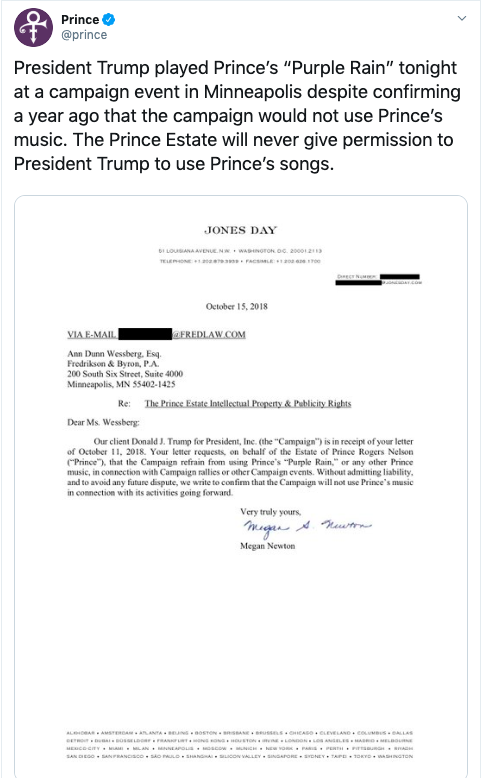Click the Megan Newton handwritten signature
Viewport: 482px width, 778px height.
click(307, 528)
